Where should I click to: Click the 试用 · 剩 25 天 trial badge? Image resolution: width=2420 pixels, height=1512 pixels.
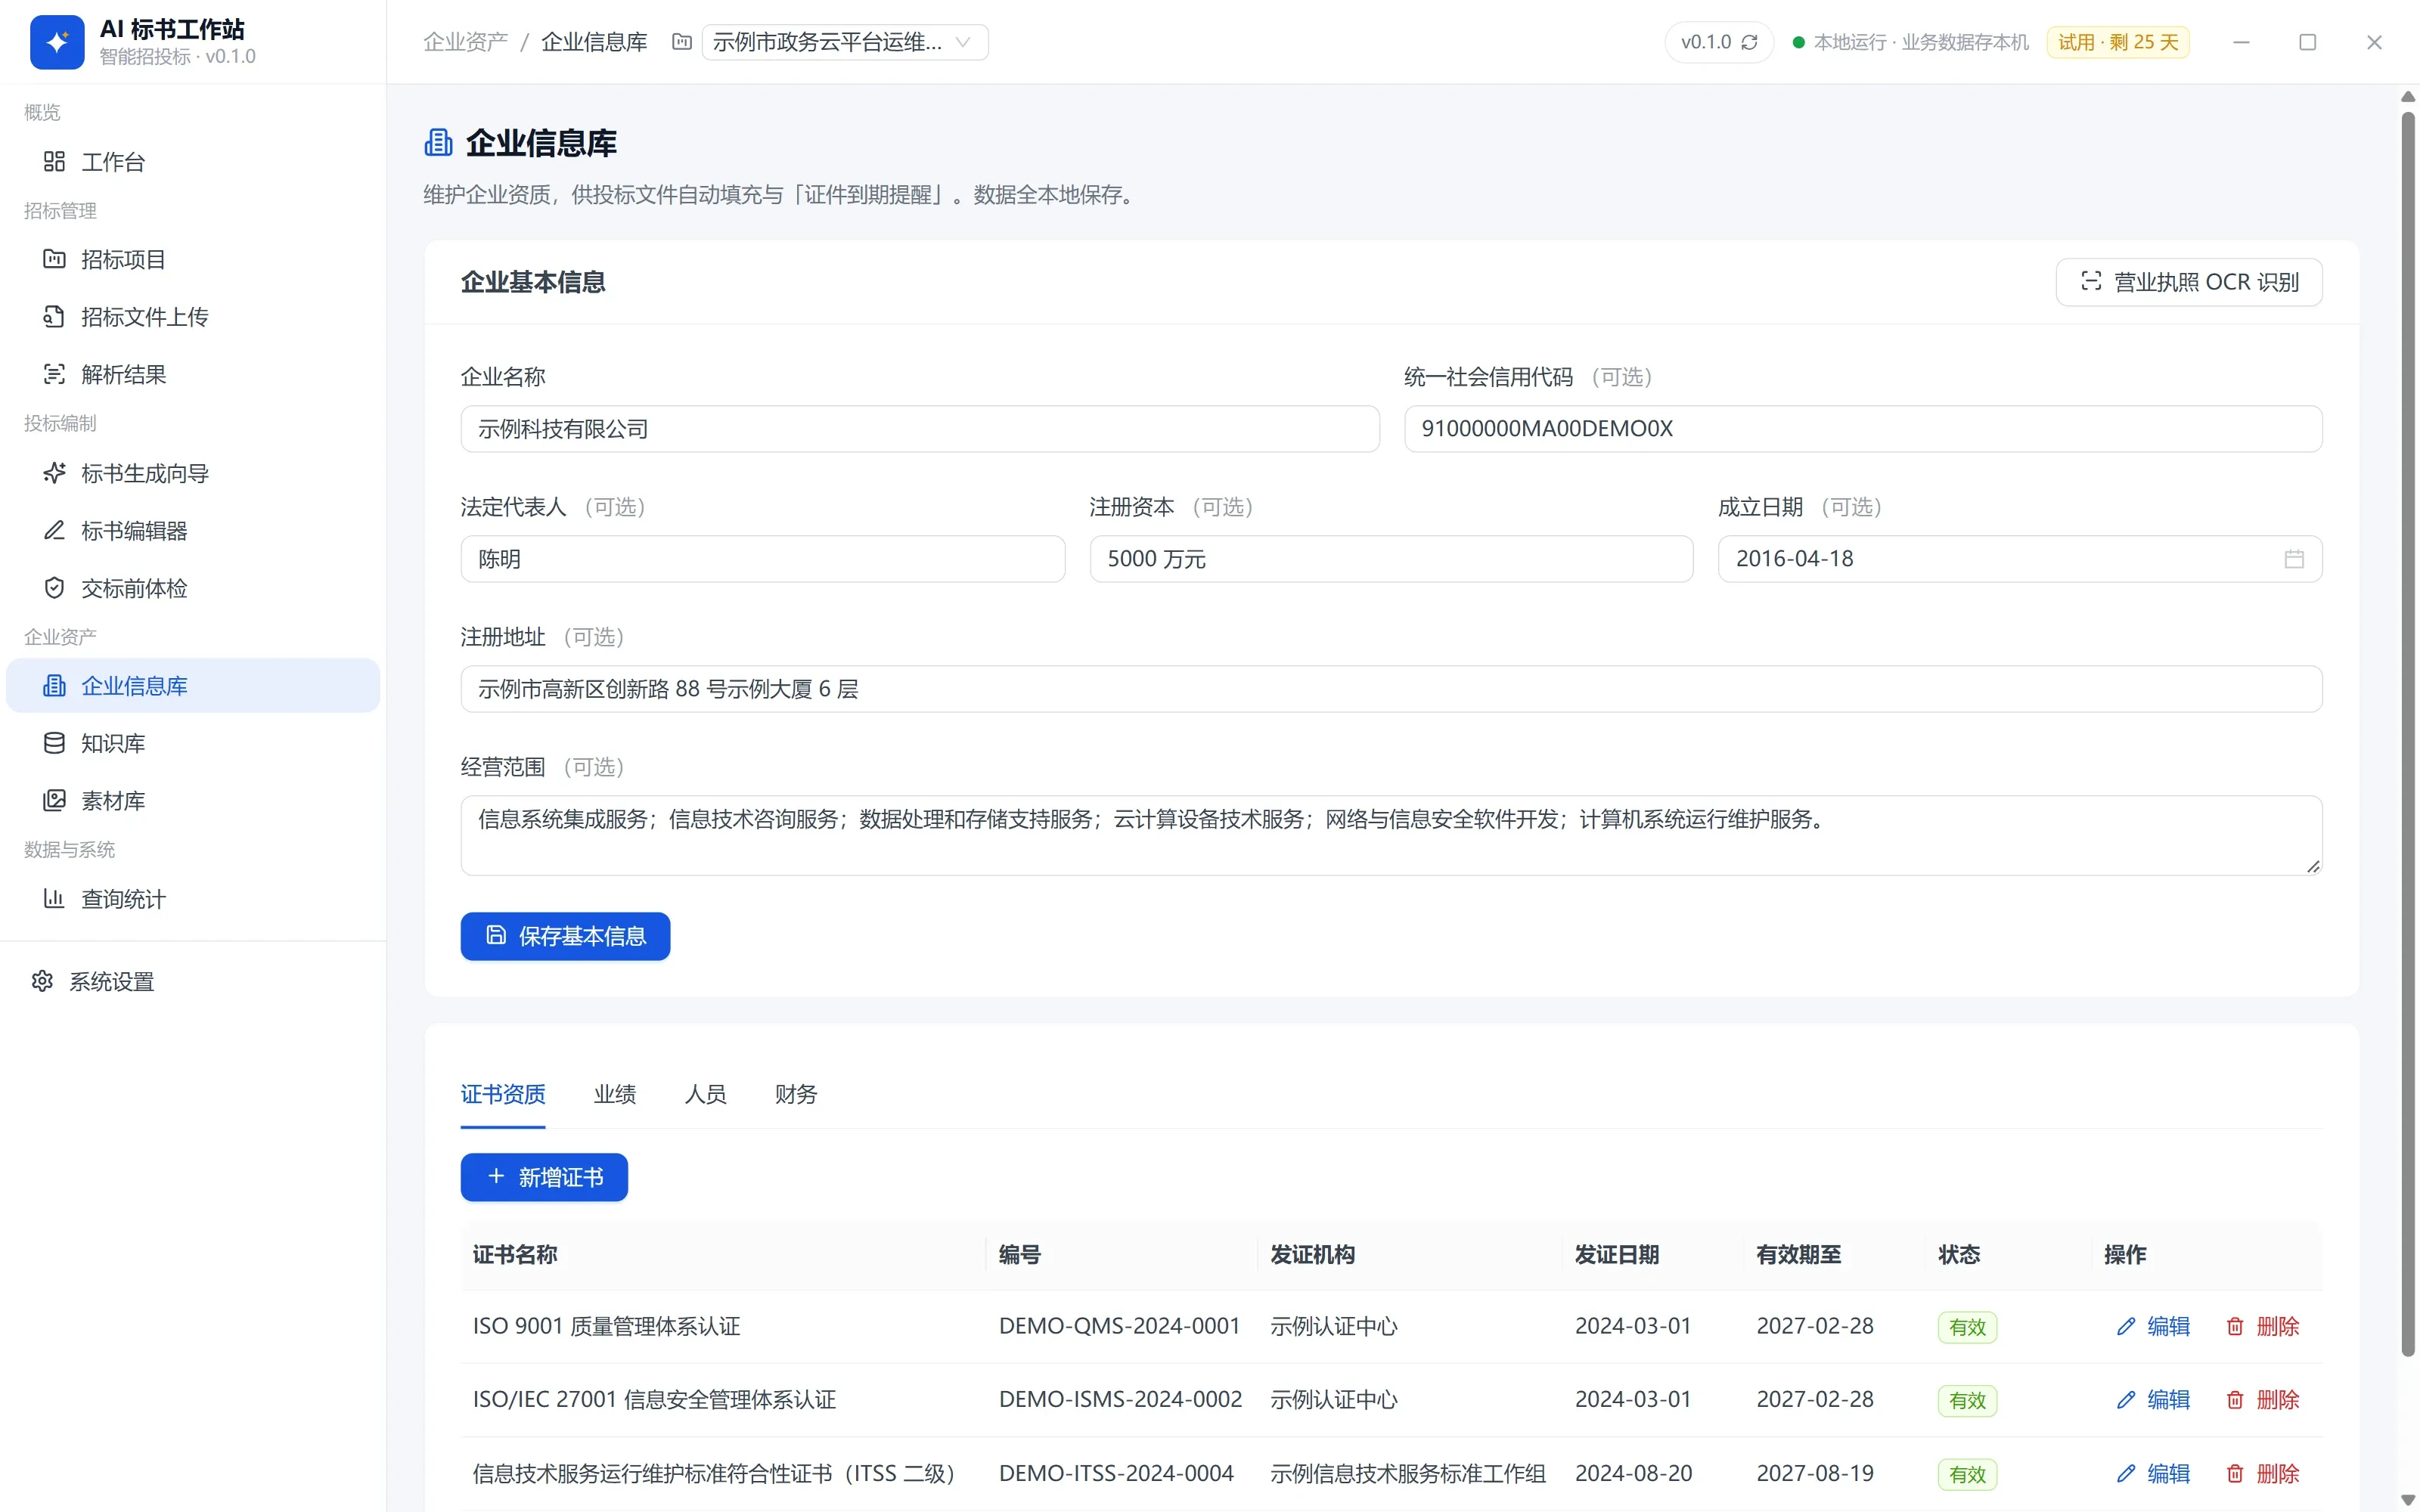(2118, 42)
